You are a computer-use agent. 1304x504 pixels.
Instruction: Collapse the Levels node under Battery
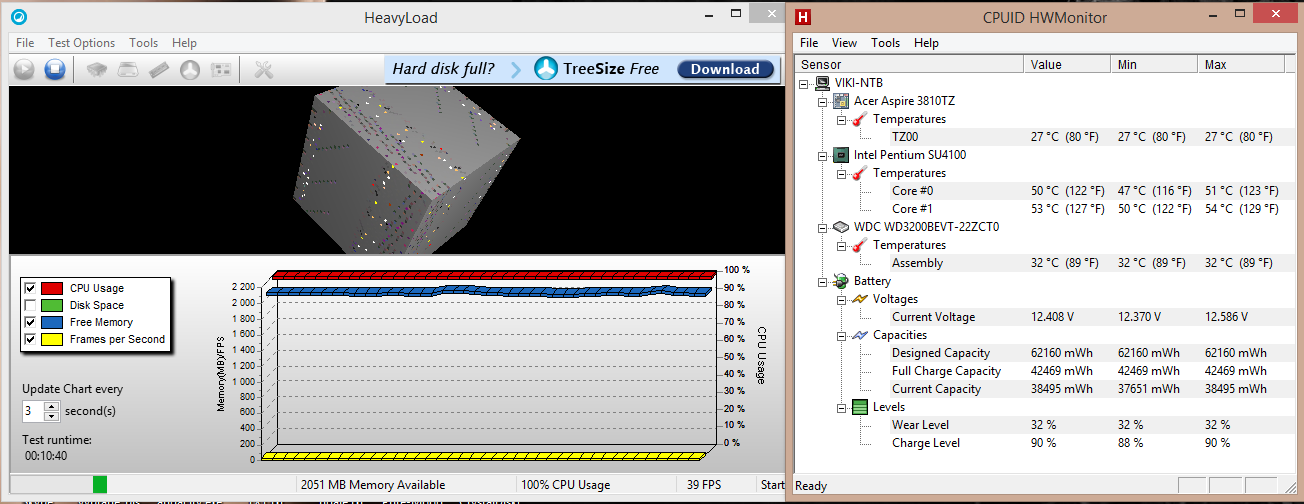click(841, 407)
